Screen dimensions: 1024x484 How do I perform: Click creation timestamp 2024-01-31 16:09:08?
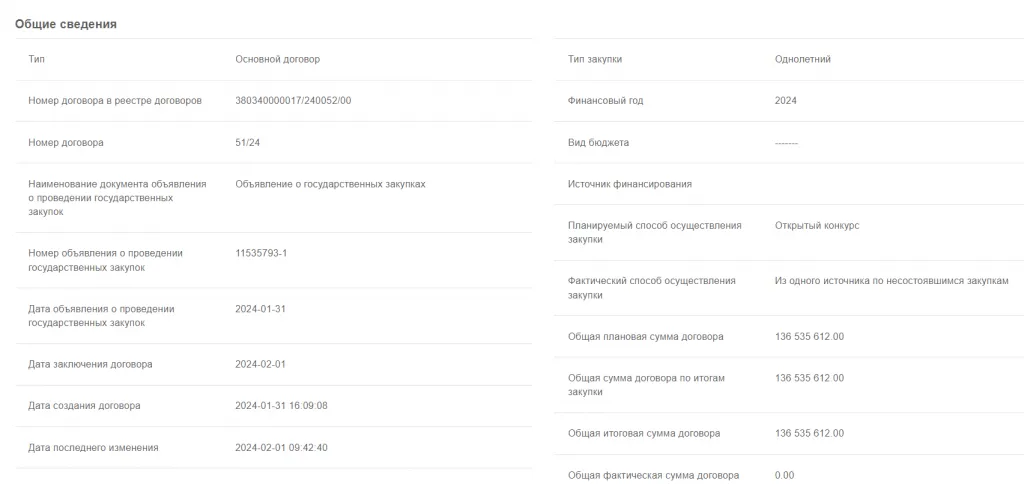(281, 406)
